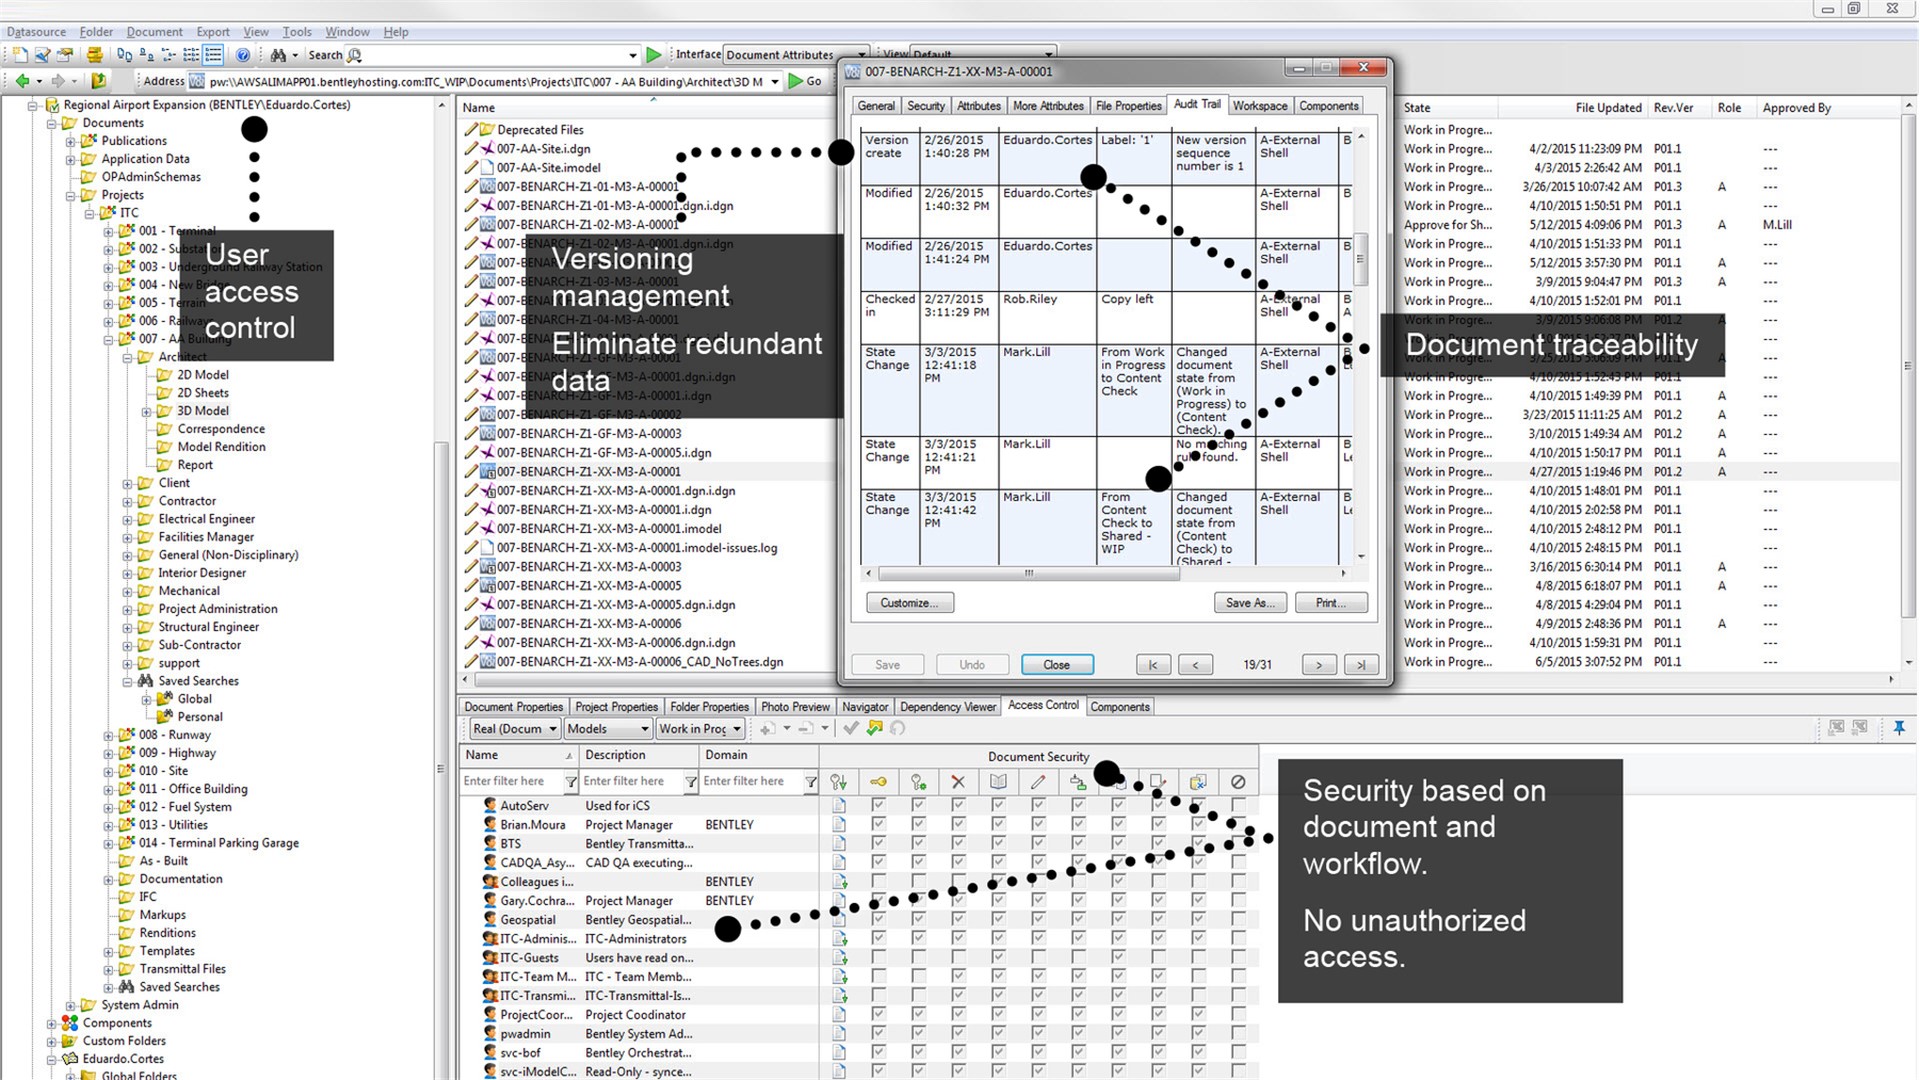Click the Name filter input field

click(x=512, y=781)
